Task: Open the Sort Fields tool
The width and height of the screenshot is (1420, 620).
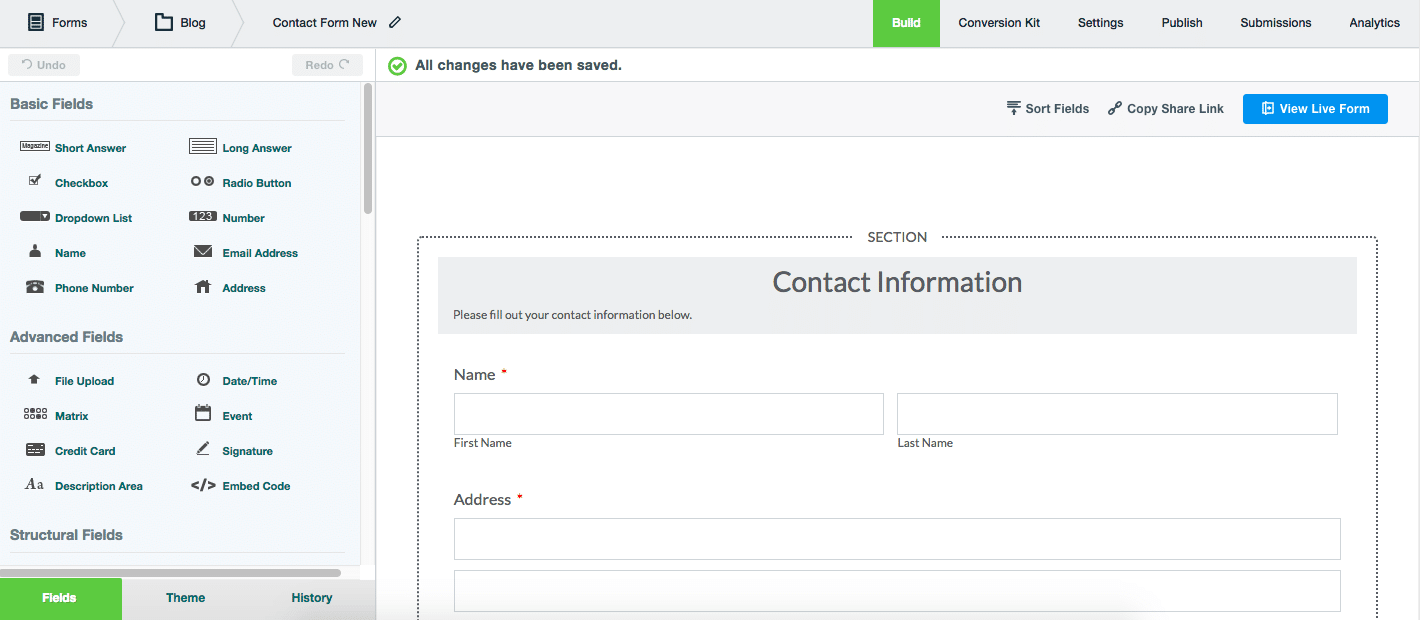Action: [1048, 108]
